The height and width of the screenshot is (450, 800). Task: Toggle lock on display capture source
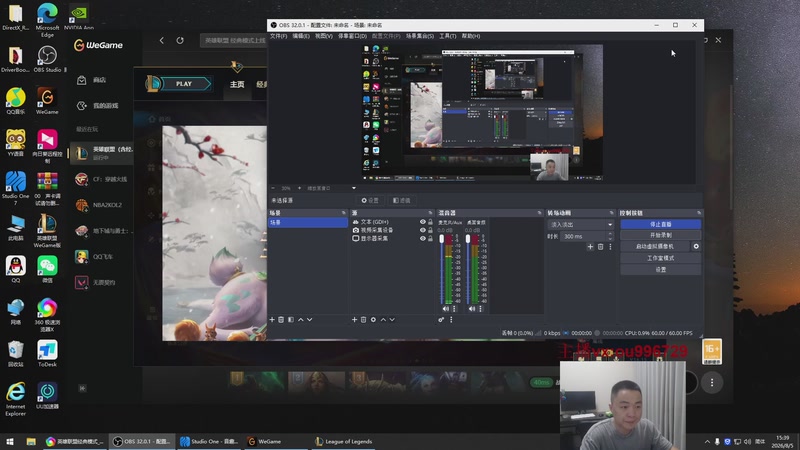tap(430, 238)
